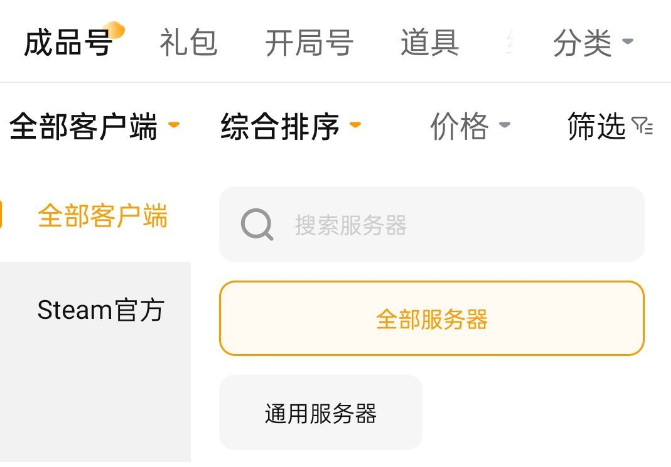Select 全部客户端 in the left client list
Image resolution: width=671 pixels, height=467 pixels.
102,216
